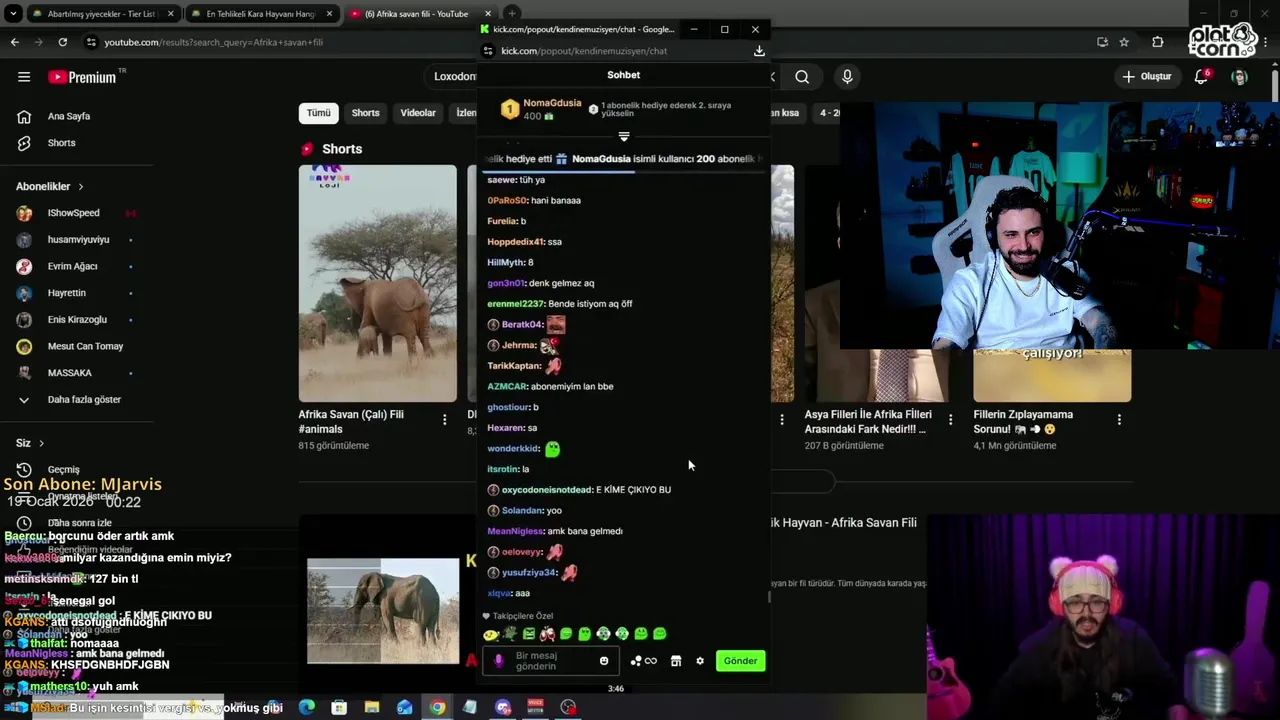Screen dimensions: 1280x720
Task: Pick the yellow lemon emote in Kick chat
Action: (x=490, y=634)
